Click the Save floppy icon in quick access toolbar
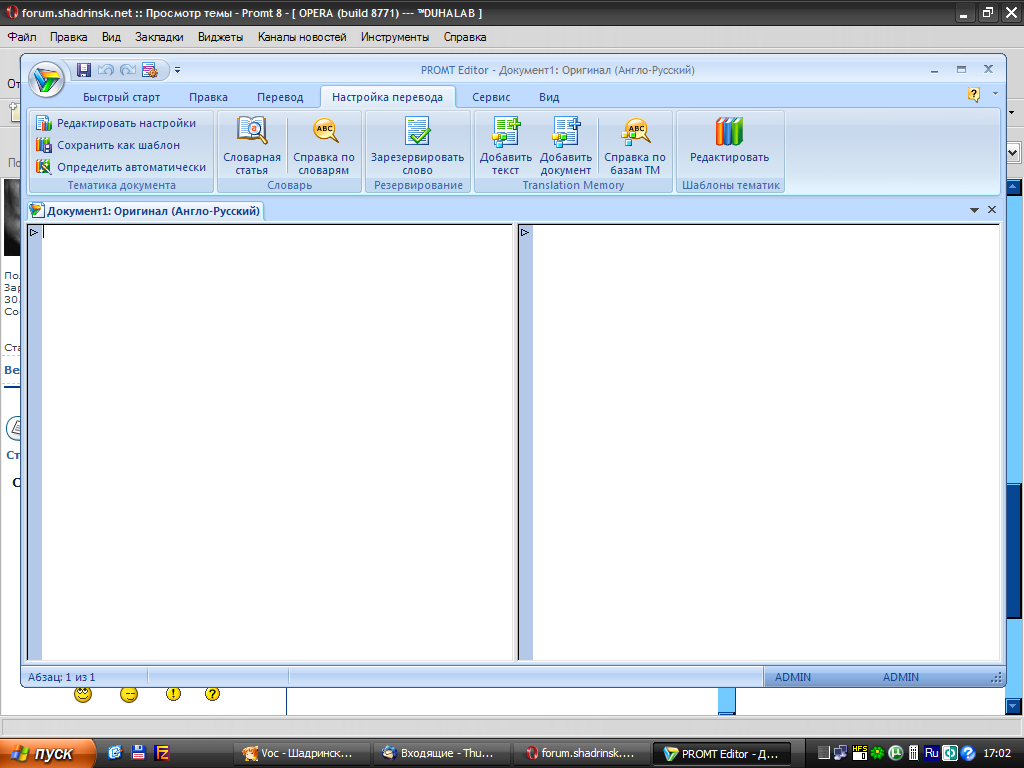Viewport: 1024px width, 768px height. click(x=84, y=70)
